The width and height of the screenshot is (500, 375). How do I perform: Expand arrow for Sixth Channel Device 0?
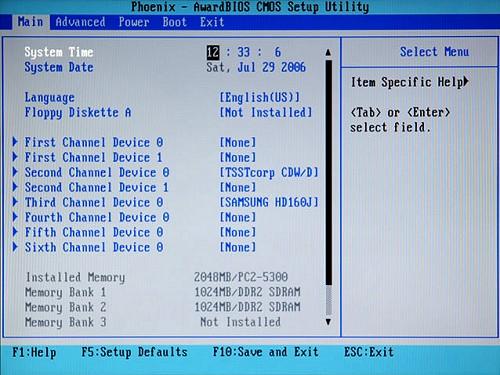pyautogui.click(x=15, y=247)
